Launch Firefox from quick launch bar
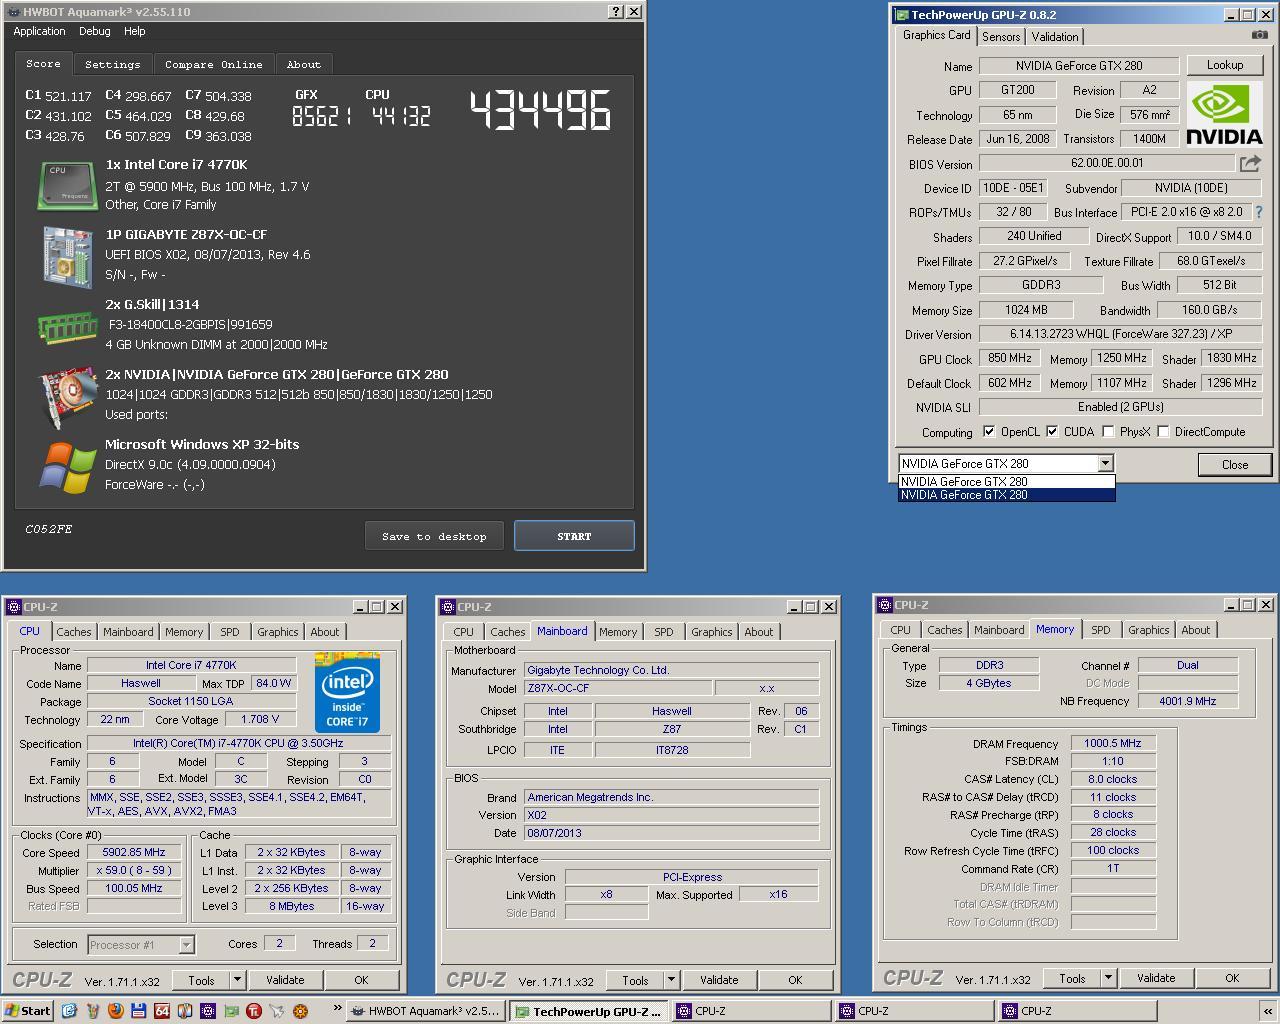The height and width of the screenshot is (1024, 1280). pyautogui.click(x=115, y=1011)
